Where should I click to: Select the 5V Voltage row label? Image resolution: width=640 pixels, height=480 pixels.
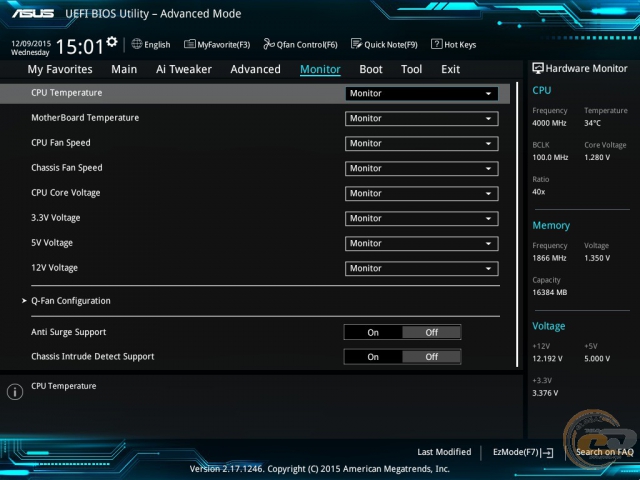(52, 243)
